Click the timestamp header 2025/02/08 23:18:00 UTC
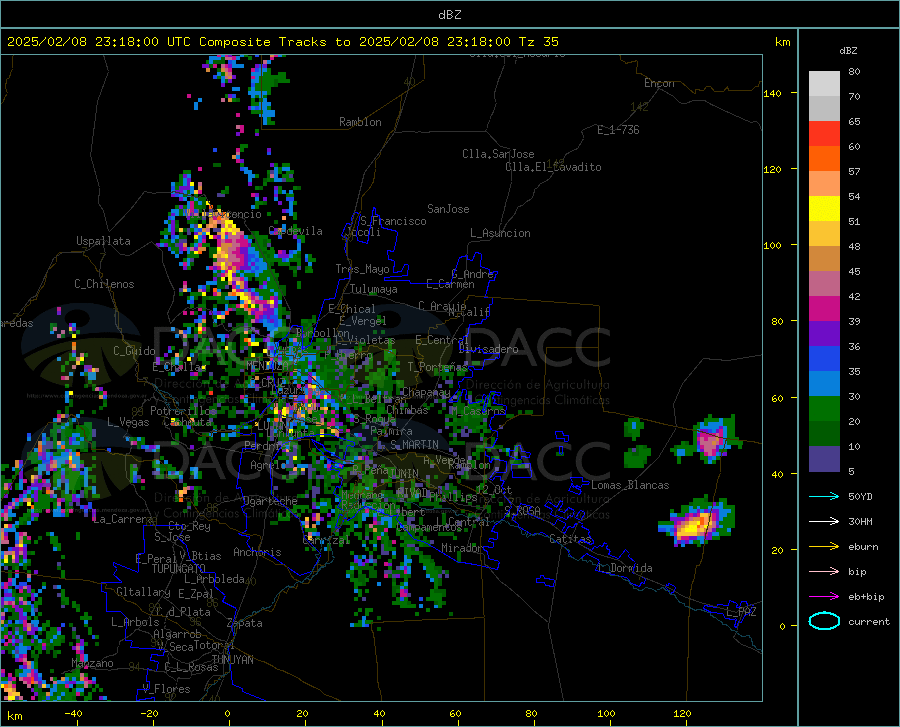 (x=98, y=42)
